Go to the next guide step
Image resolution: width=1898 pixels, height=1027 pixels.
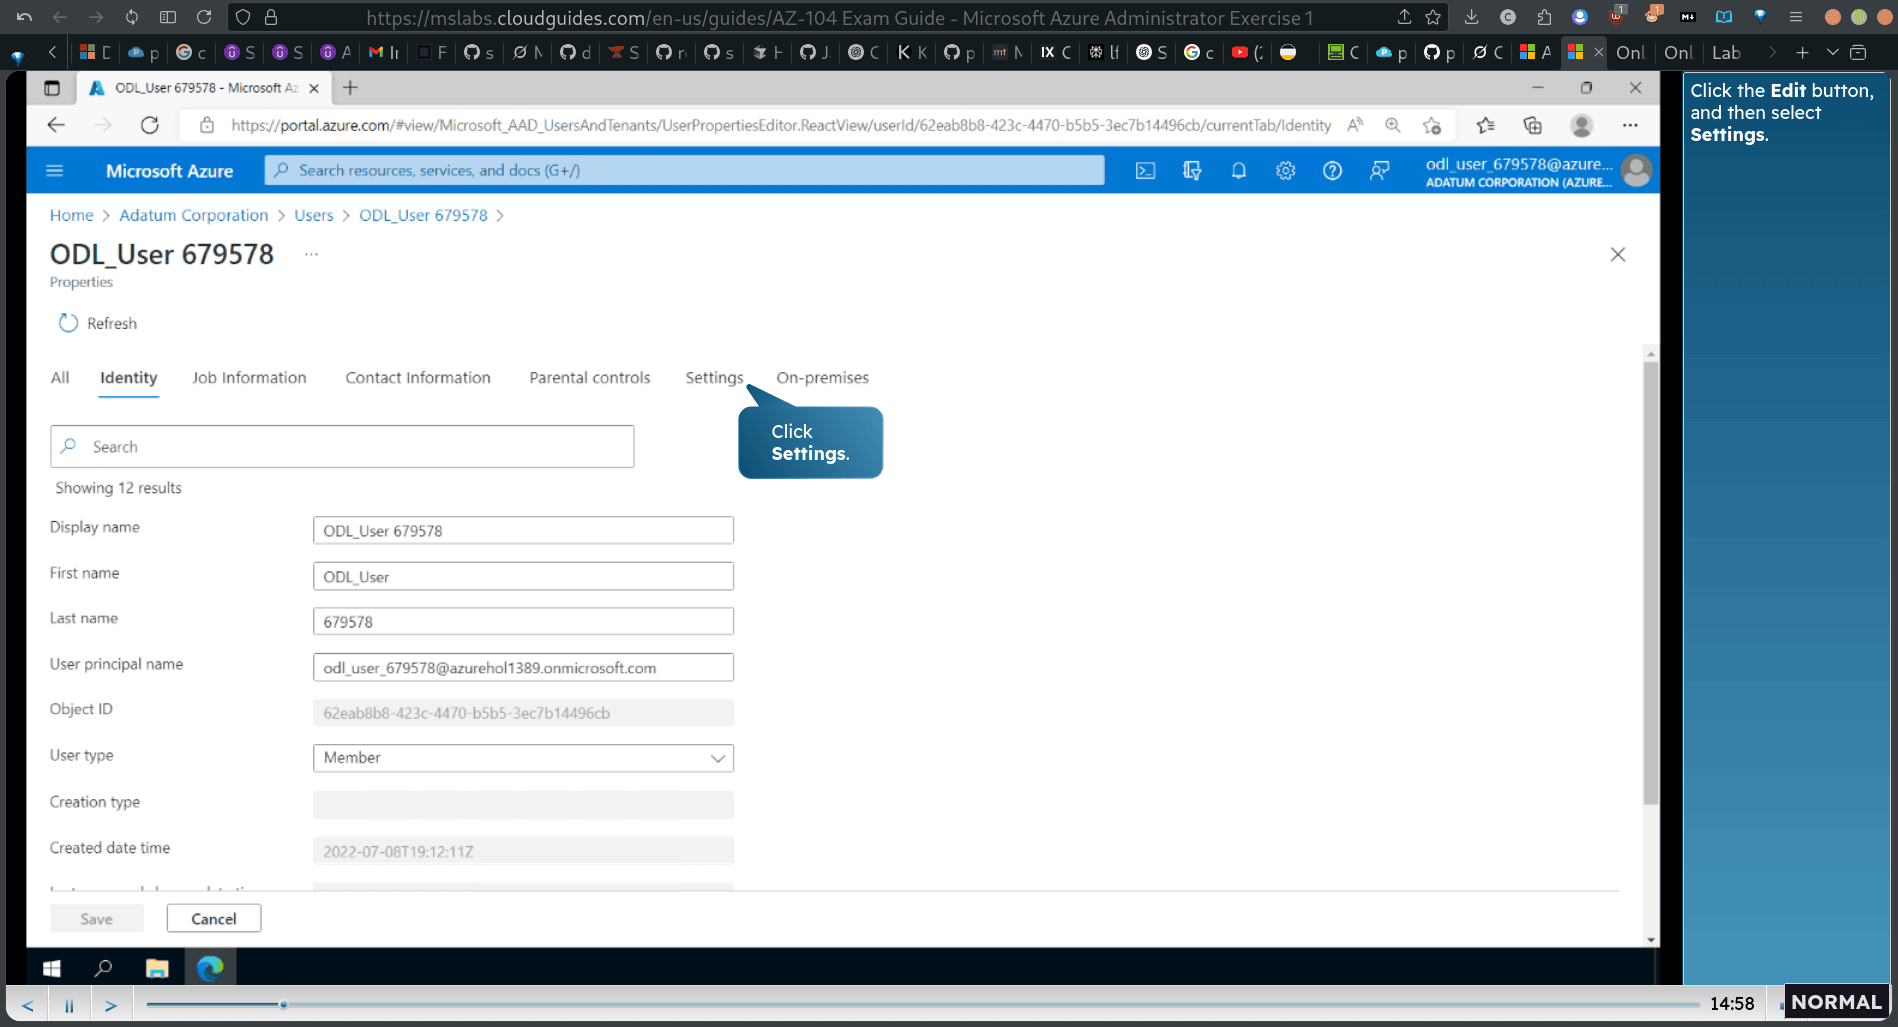(x=111, y=1005)
